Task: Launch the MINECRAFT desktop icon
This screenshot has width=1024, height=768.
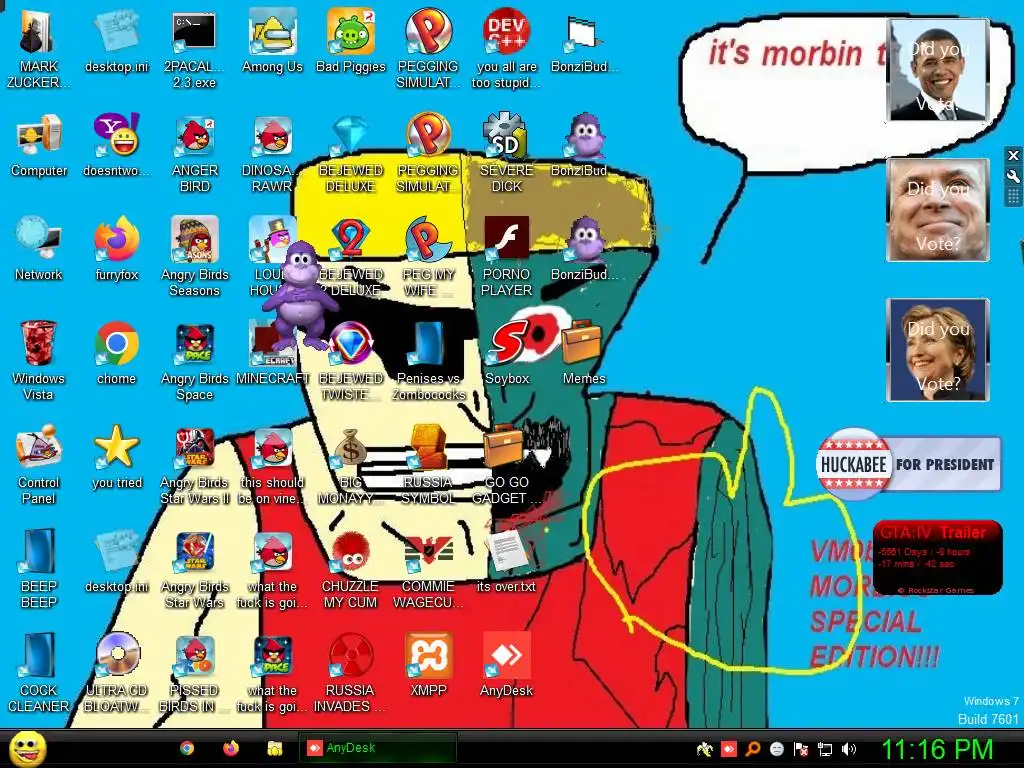Action: (x=272, y=353)
